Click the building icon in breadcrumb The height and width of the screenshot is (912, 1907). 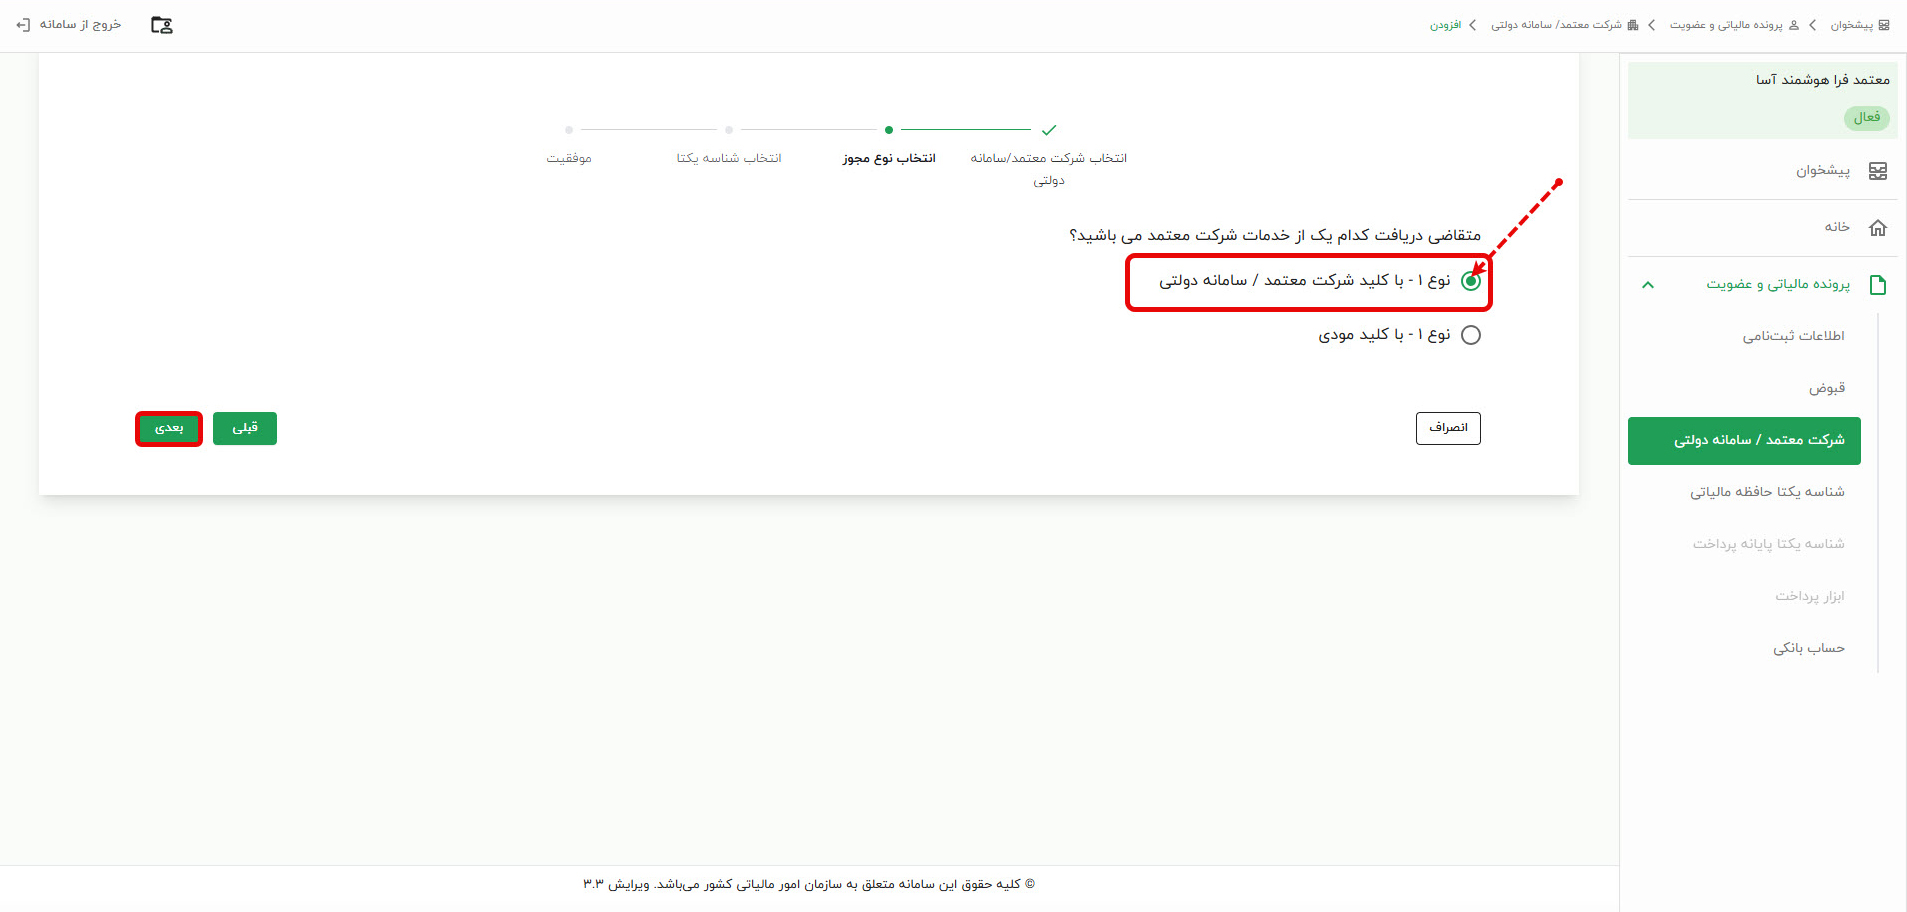pos(1633,25)
